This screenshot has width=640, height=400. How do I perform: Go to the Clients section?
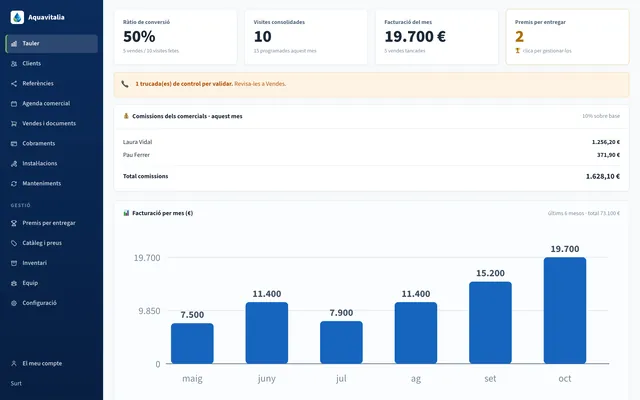point(52,64)
